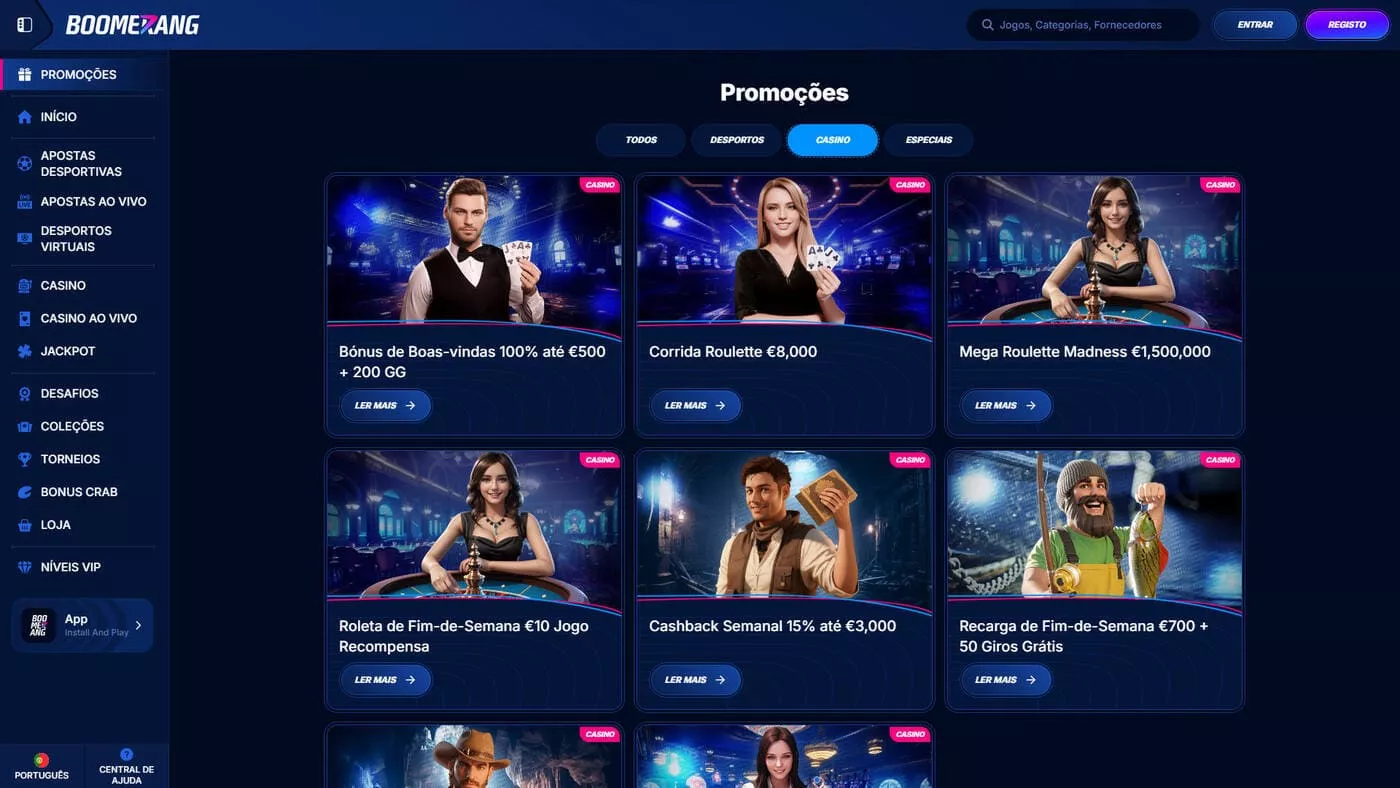Viewport: 1400px width, 788px height.
Task: Click the Entrar login button
Action: pos(1255,25)
